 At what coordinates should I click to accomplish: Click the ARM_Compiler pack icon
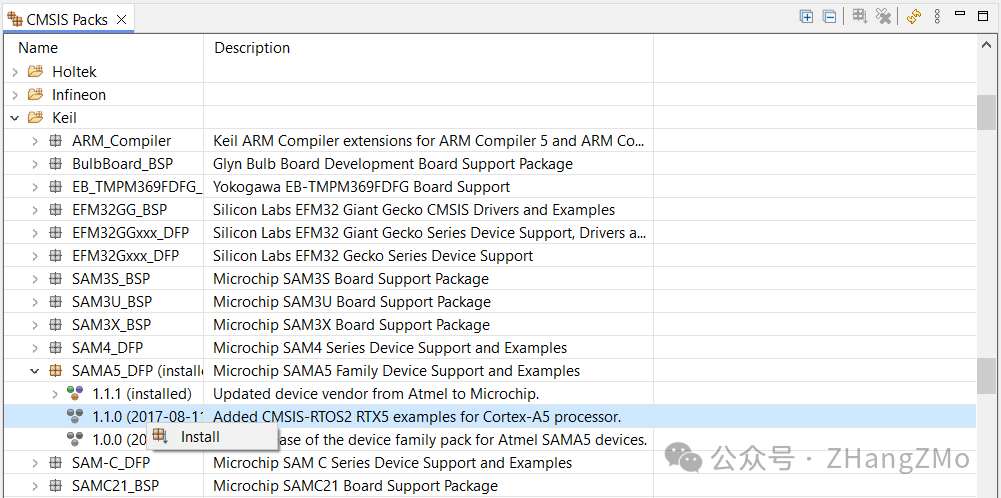[x=56, y=141]
